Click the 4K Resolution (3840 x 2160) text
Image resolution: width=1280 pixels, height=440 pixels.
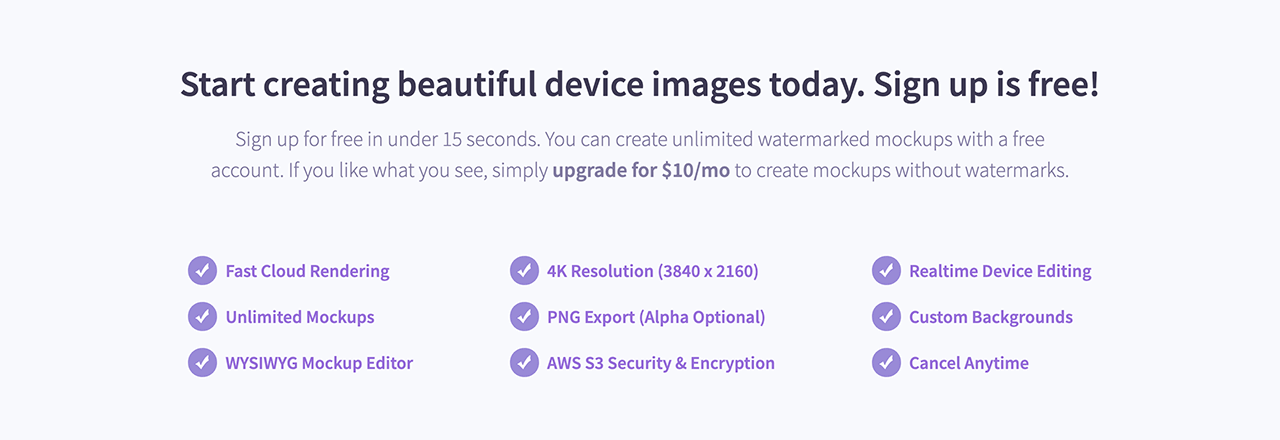652,271
